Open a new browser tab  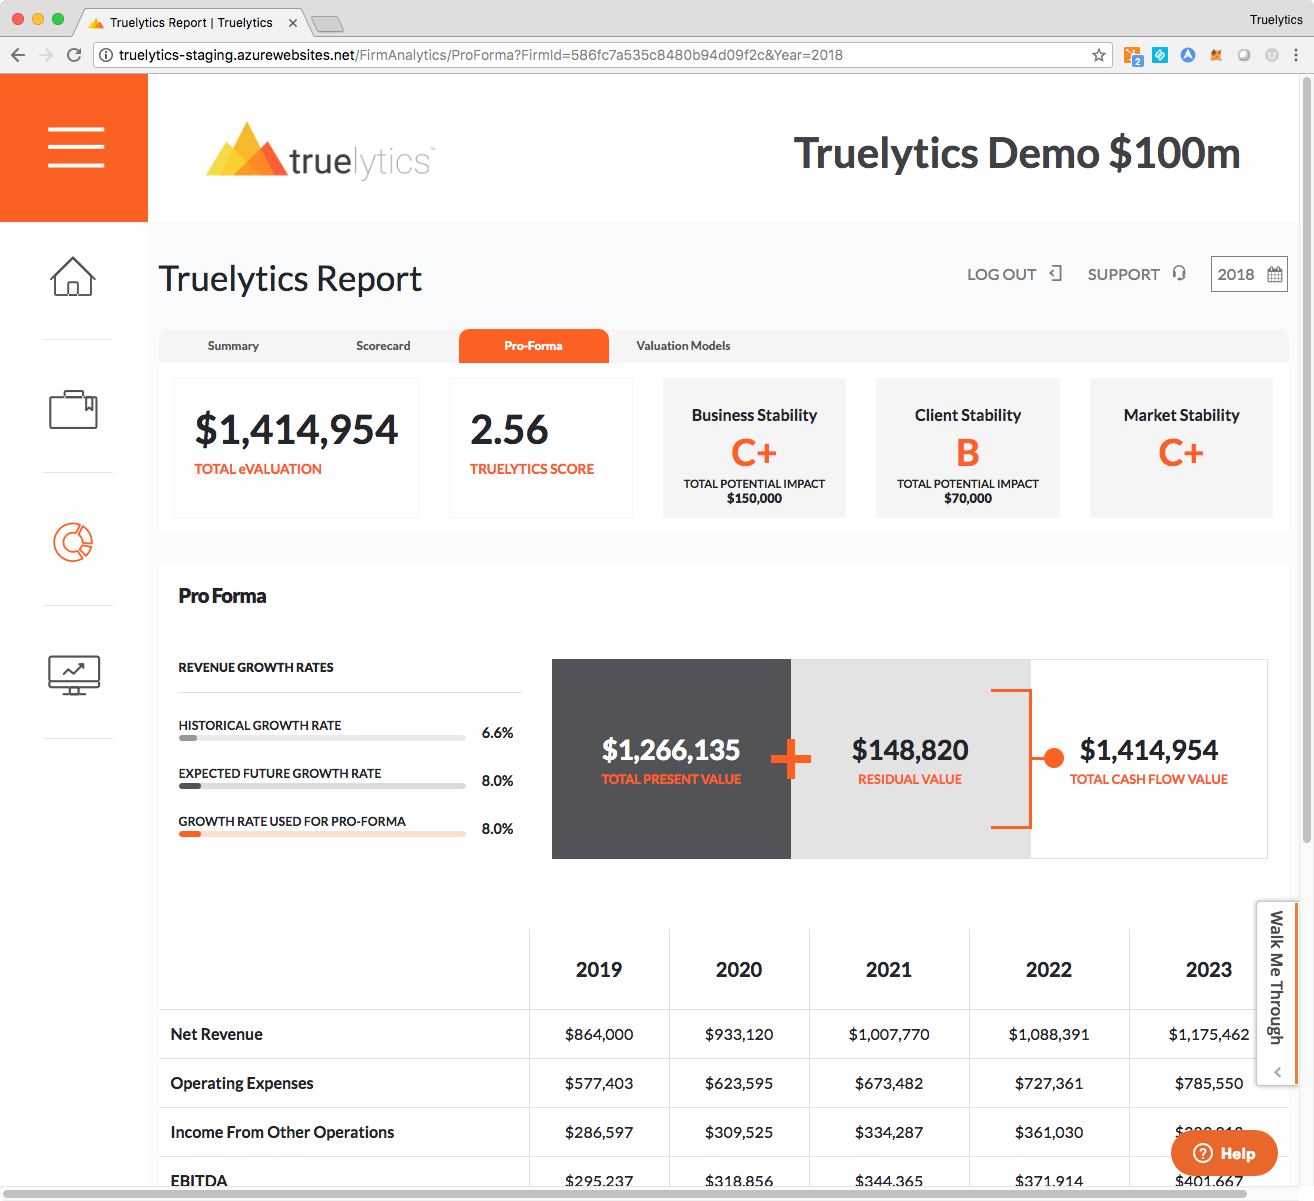tap(327, 23)
